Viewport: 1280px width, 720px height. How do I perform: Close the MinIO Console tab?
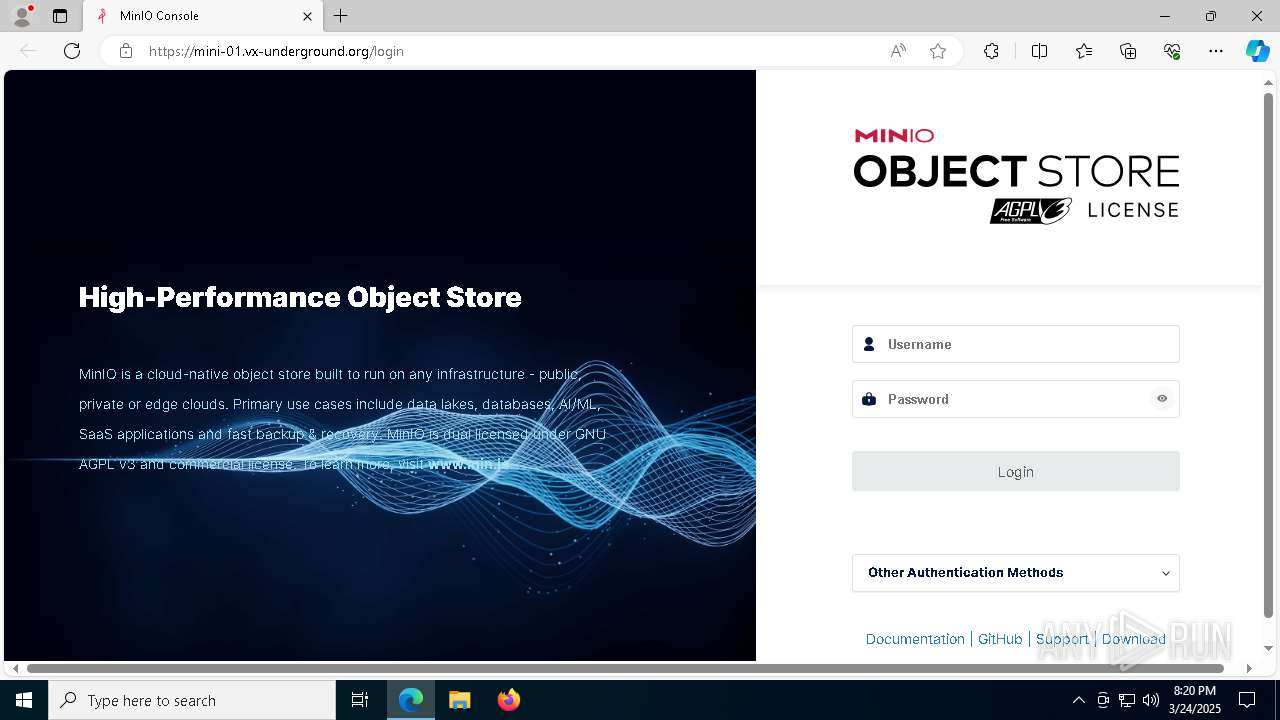307,16
